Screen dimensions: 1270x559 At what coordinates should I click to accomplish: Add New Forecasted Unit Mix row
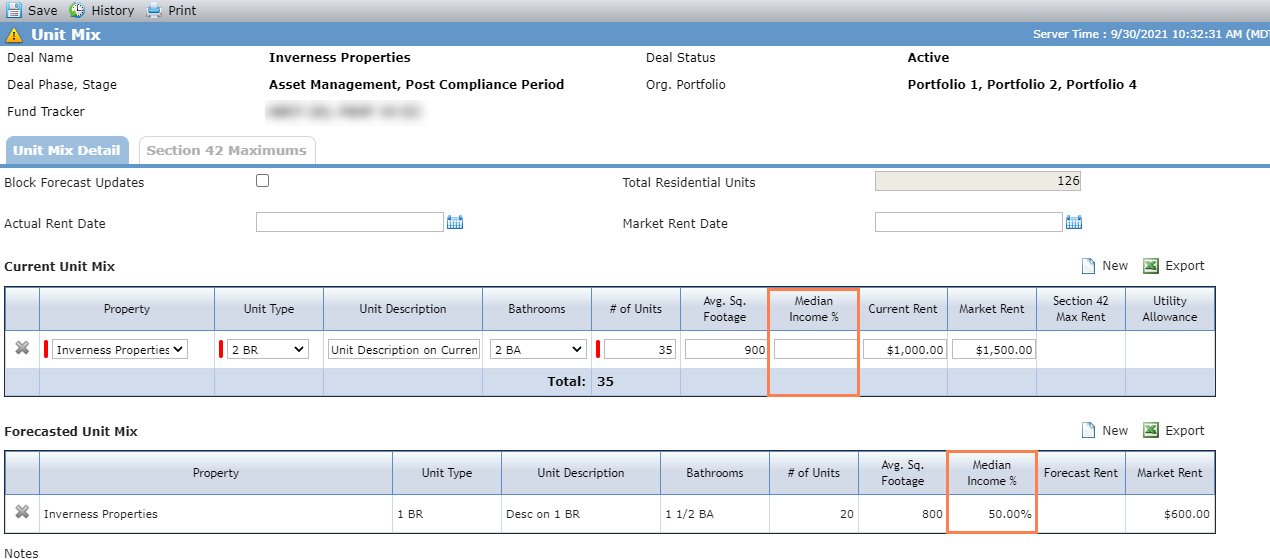coord(1104,431)
